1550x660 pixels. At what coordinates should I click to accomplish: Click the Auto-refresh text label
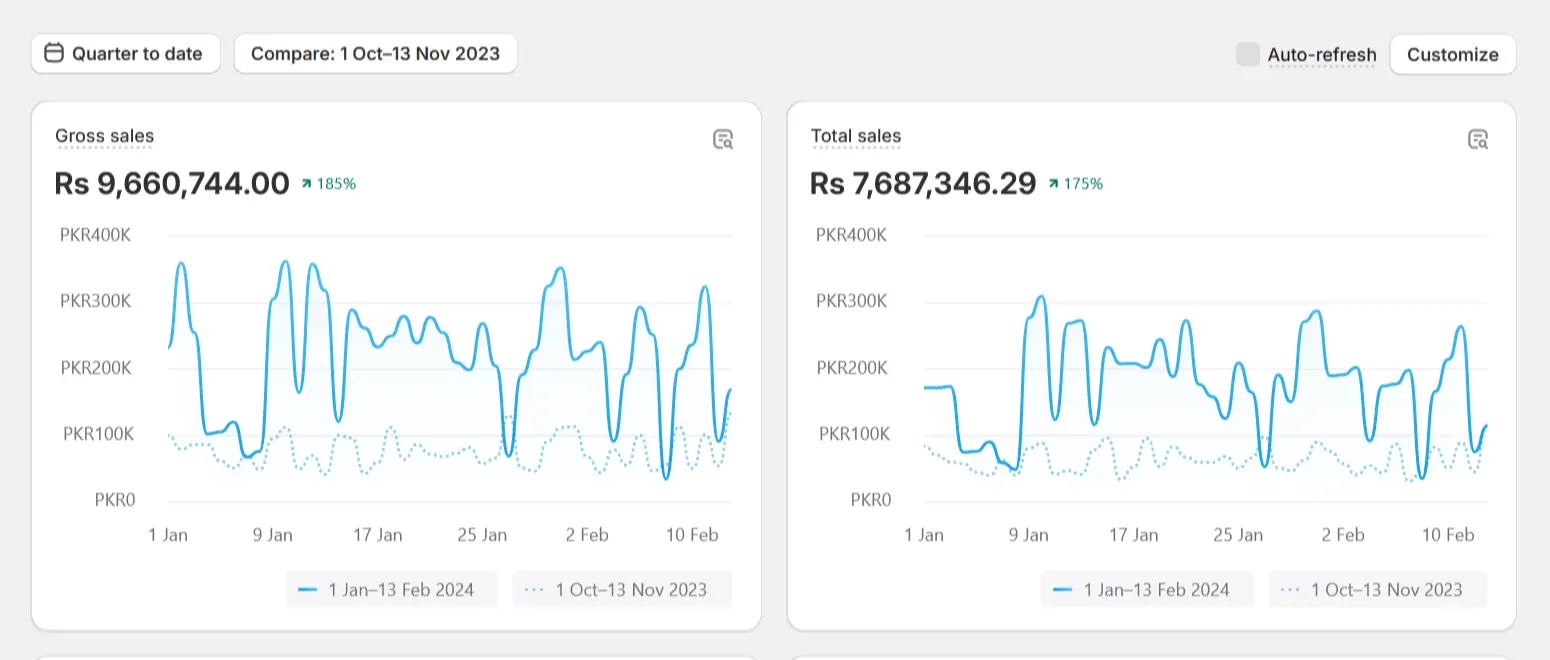[1322, 55]
